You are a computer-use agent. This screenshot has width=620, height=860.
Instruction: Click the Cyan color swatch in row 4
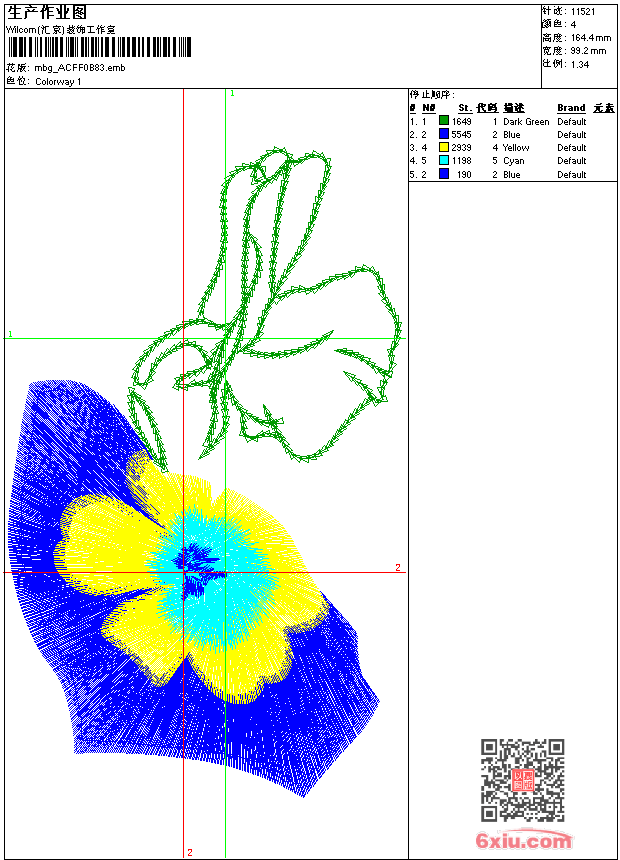pos(444,160)
